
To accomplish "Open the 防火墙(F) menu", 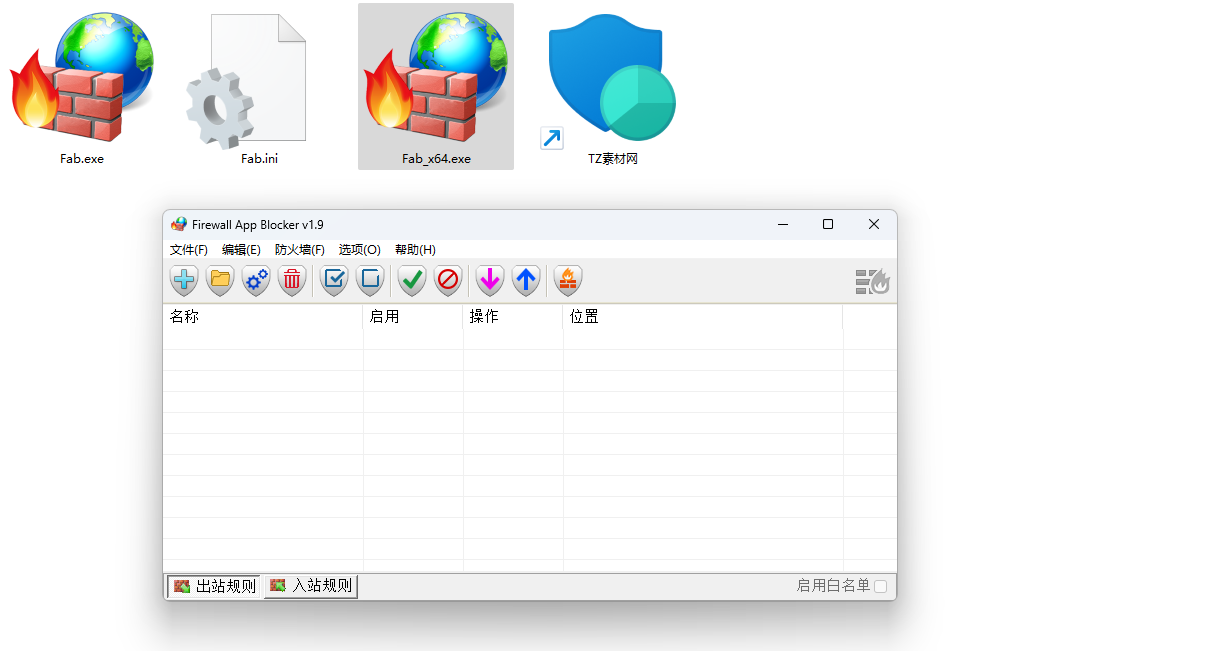I will pyautogui.click(x=300, y=250).
